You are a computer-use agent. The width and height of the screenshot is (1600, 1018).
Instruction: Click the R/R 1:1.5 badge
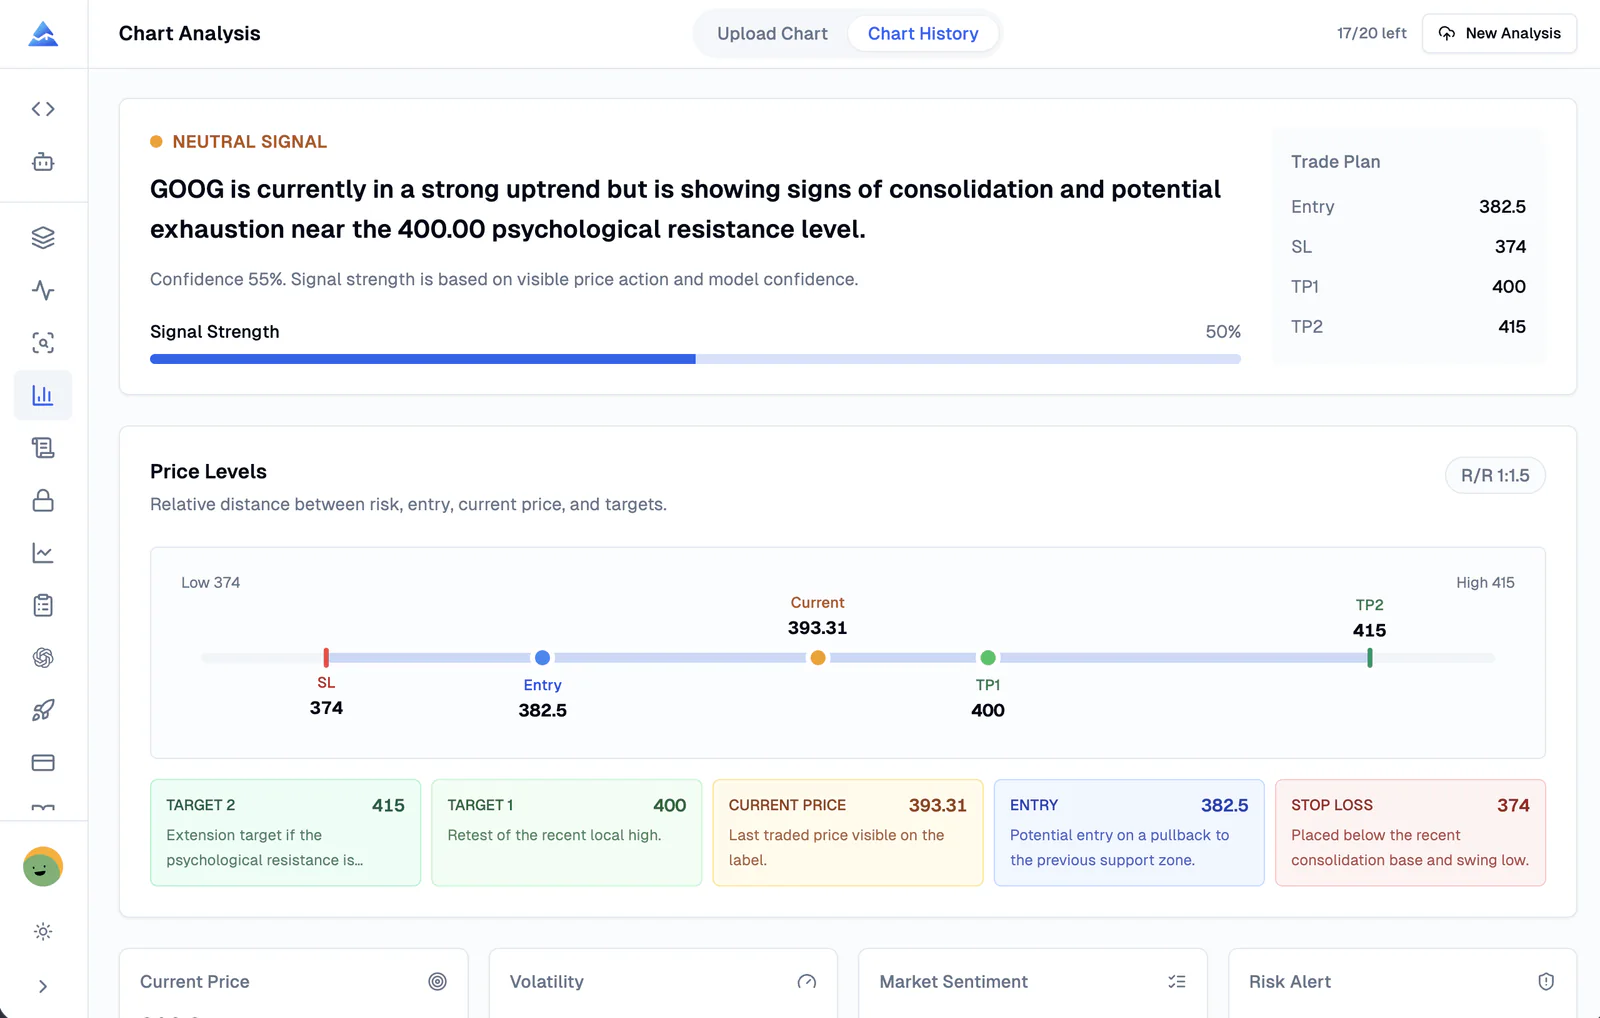(x=1495, y=476)
